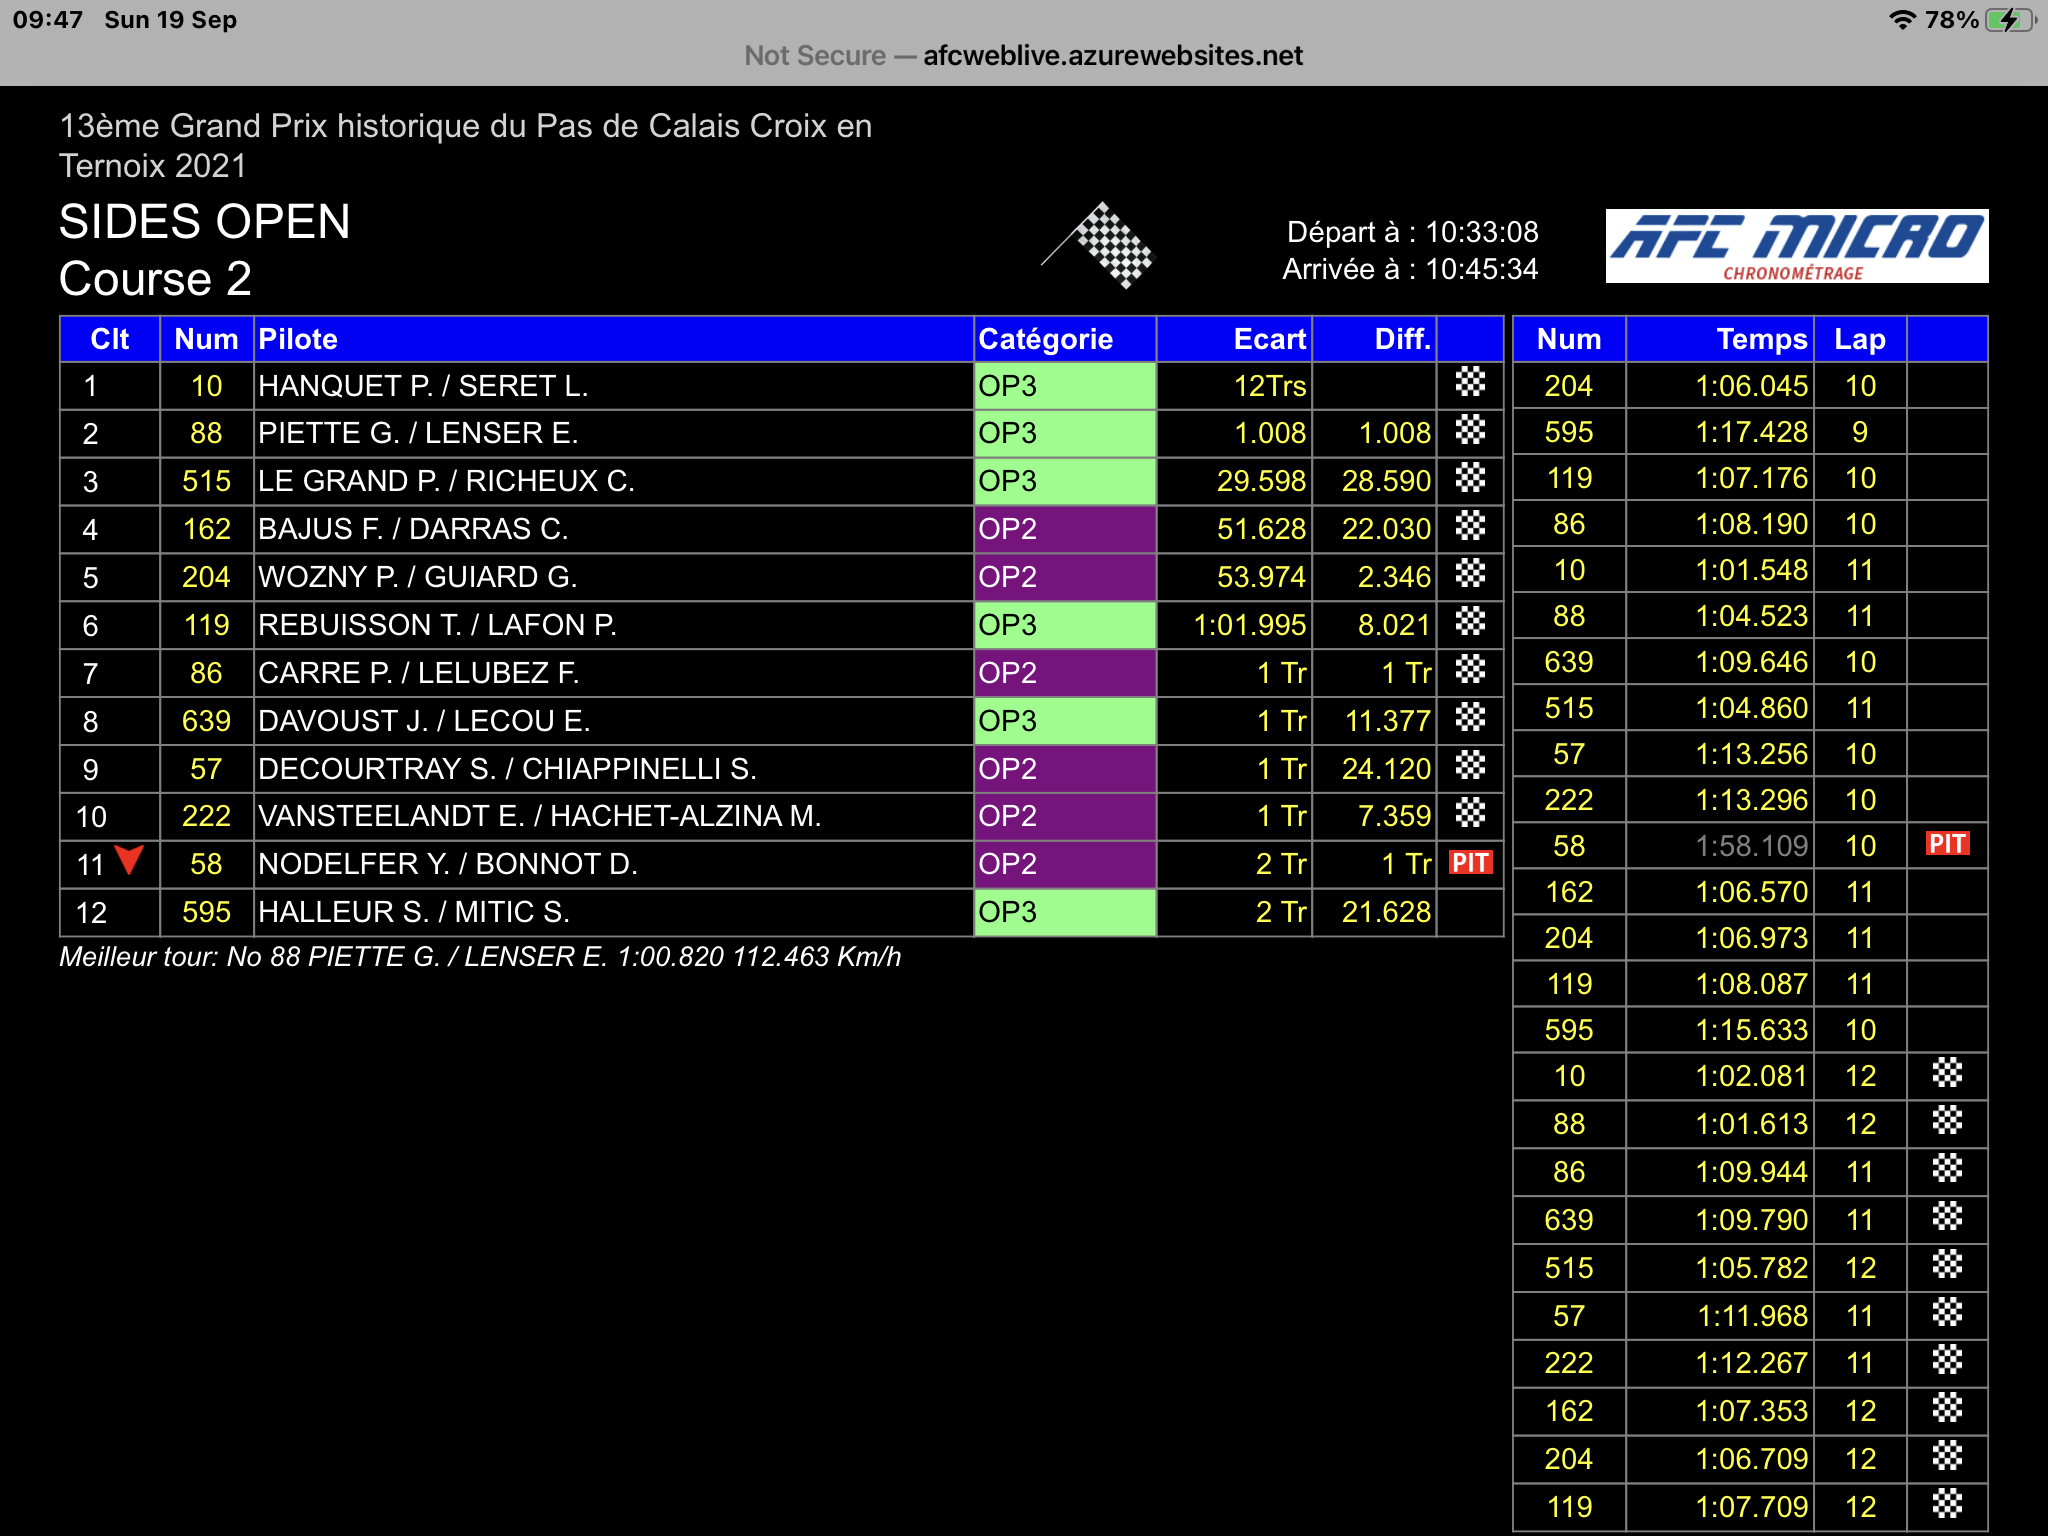
Task: Click the SIDES OPEN title
Action: tap(205, 221)
